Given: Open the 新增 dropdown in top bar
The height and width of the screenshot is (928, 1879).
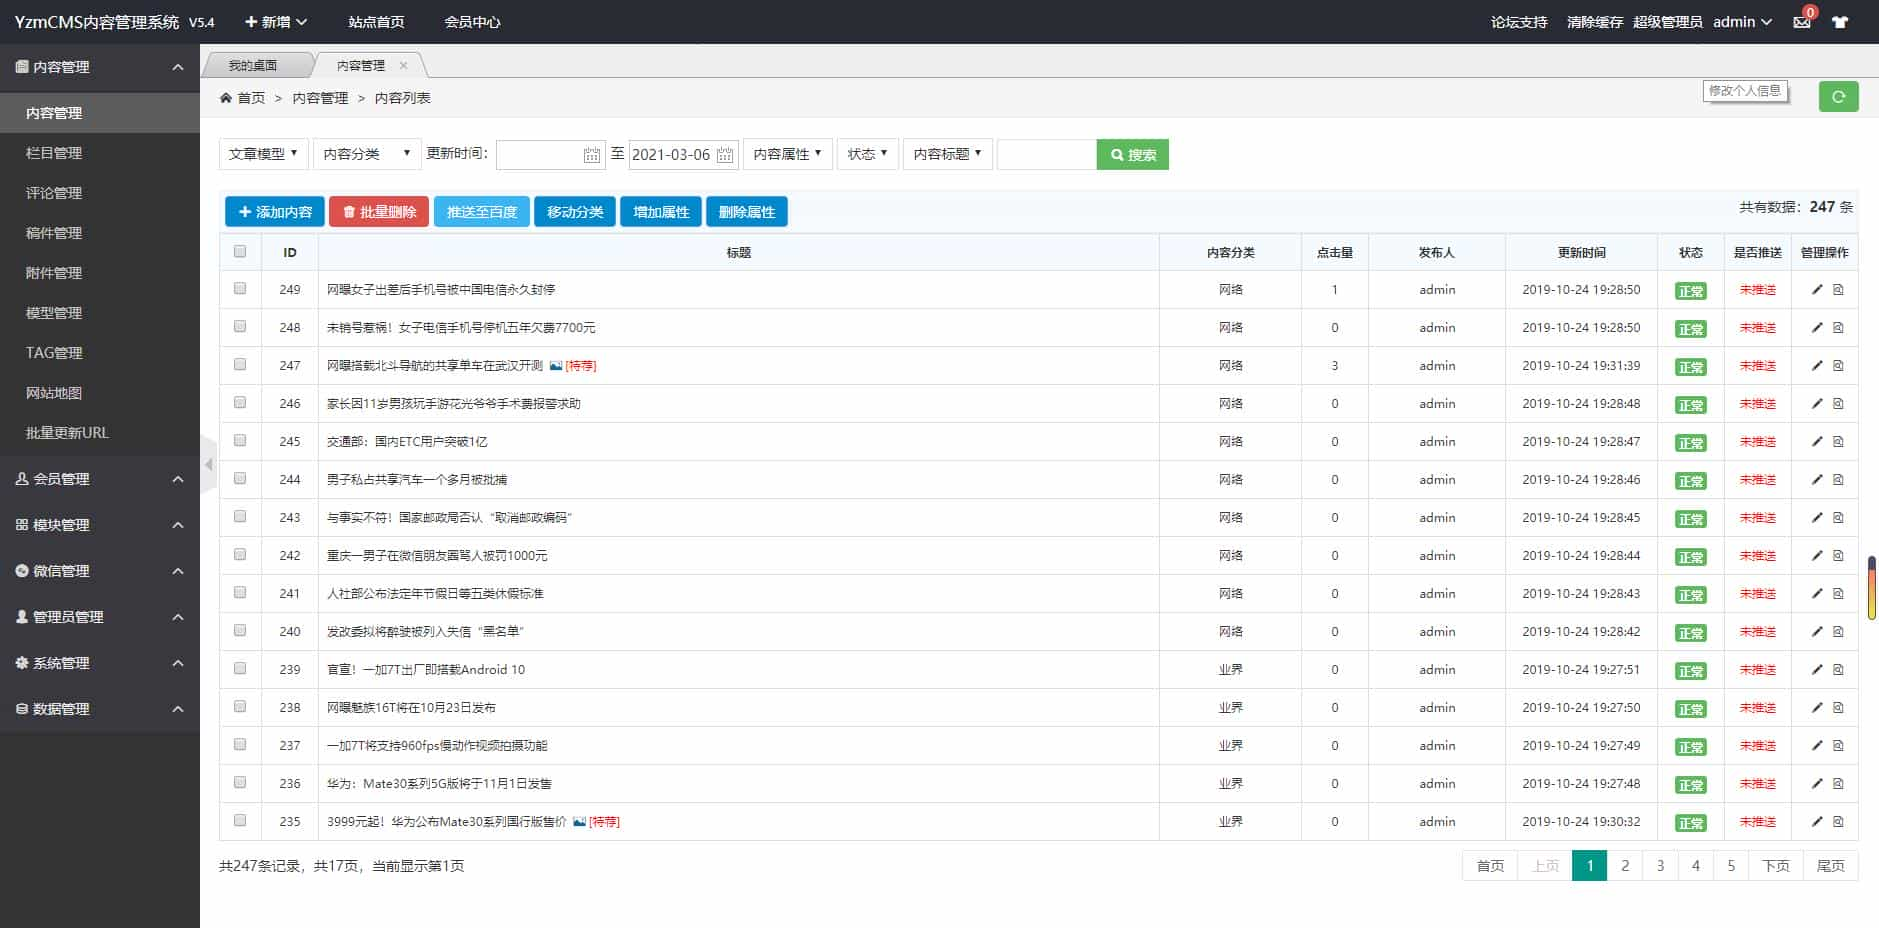Looking at the screenshot, I should (276, 22).
